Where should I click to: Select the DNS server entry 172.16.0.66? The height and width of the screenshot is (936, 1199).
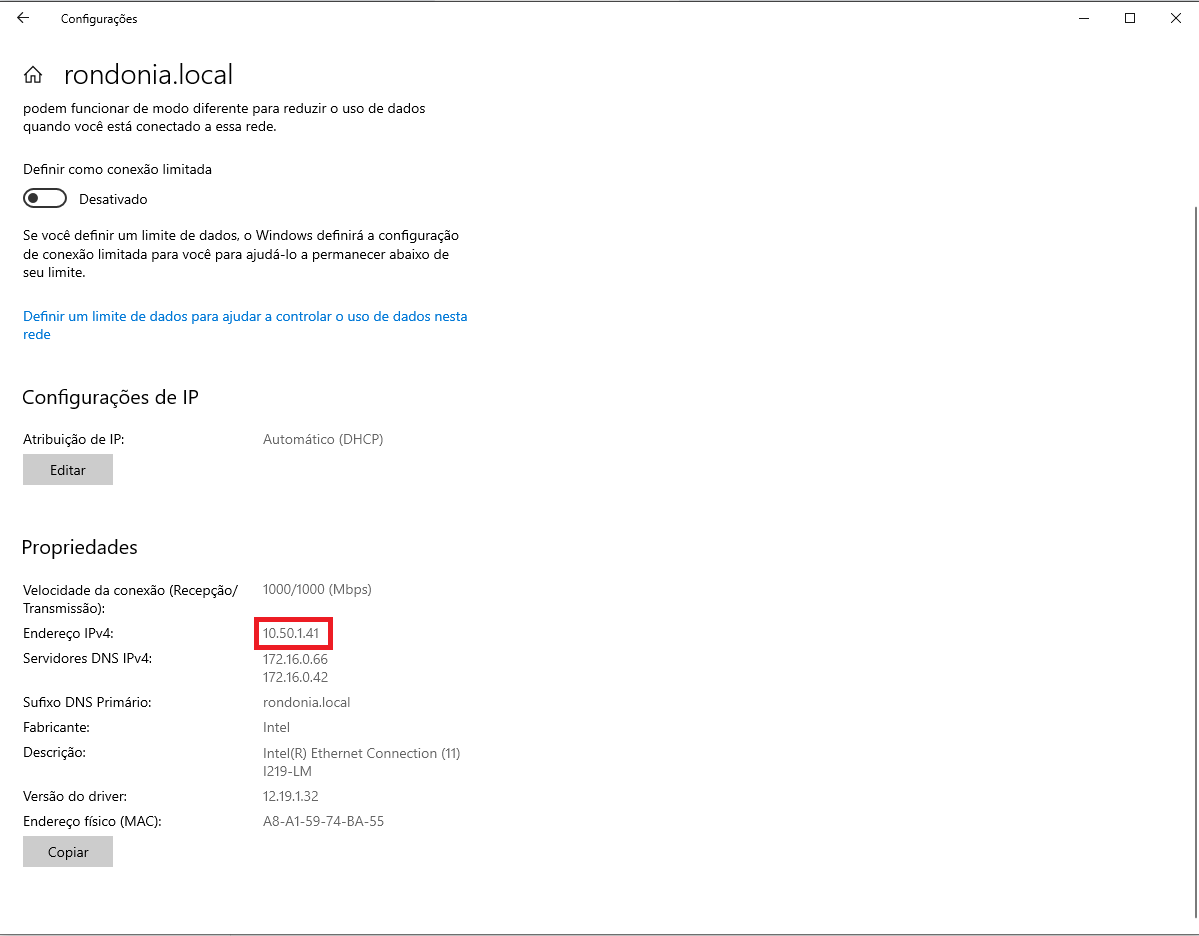293,659
